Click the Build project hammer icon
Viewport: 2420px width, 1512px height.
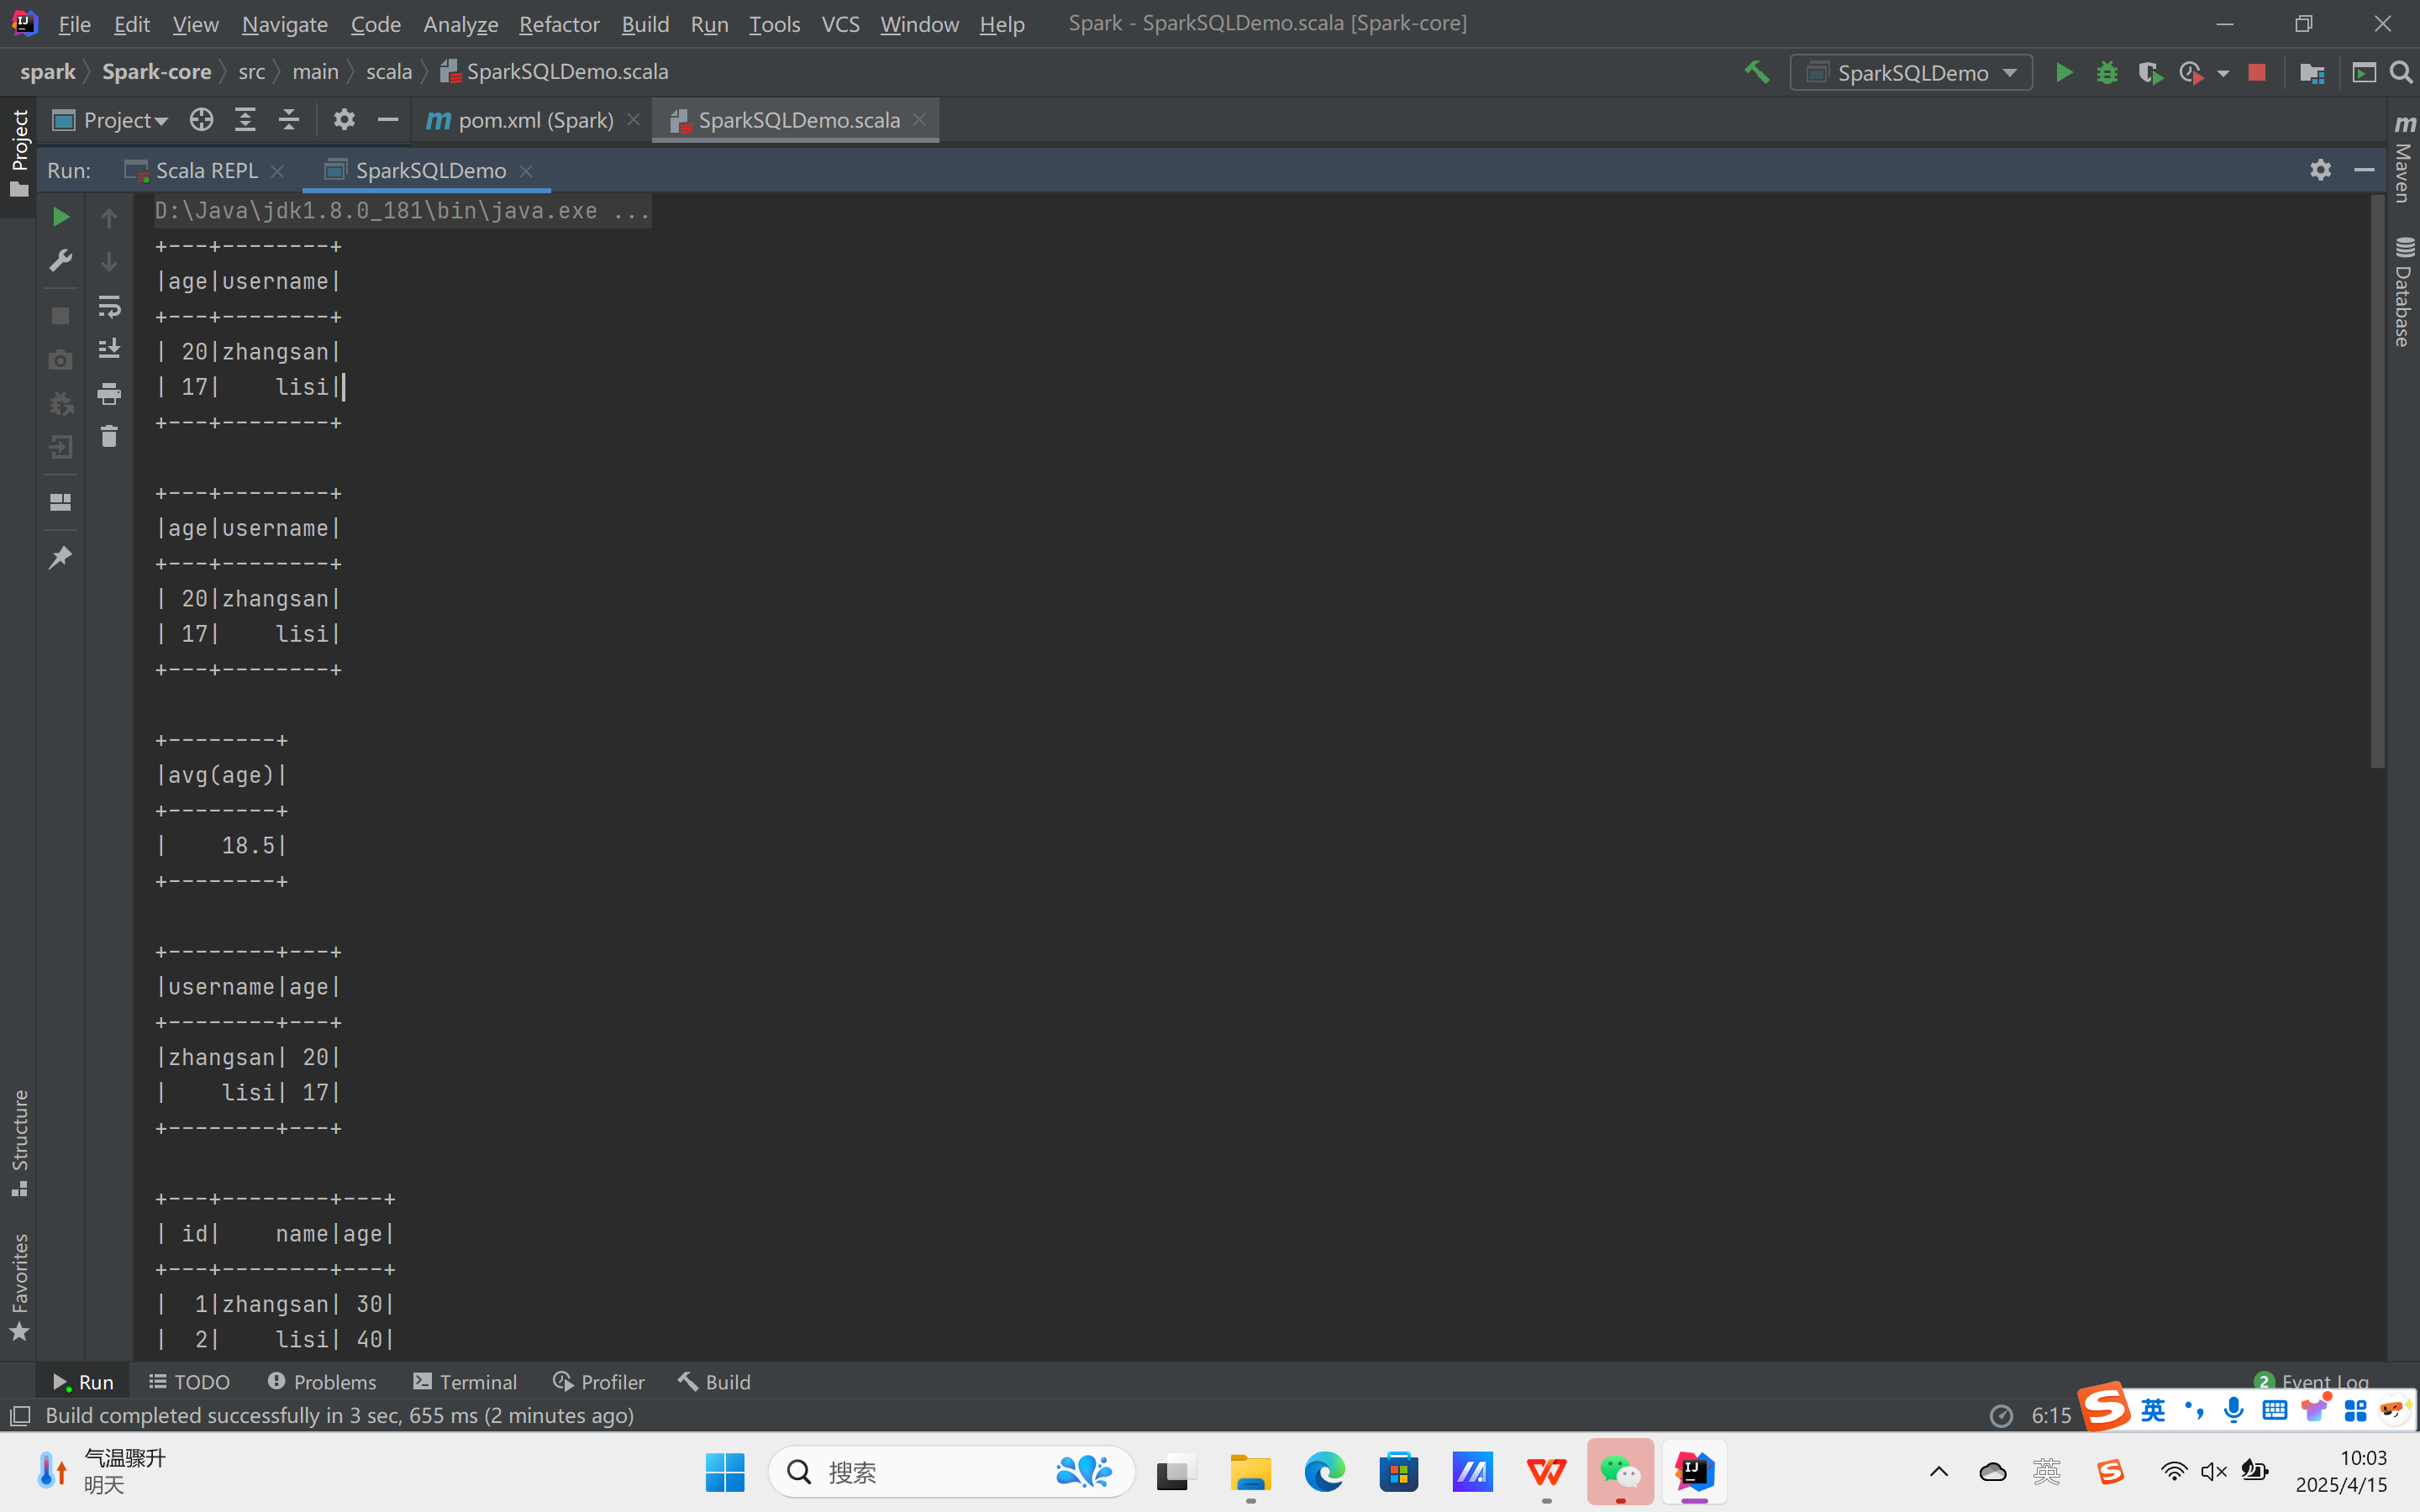coord(1757,73)
